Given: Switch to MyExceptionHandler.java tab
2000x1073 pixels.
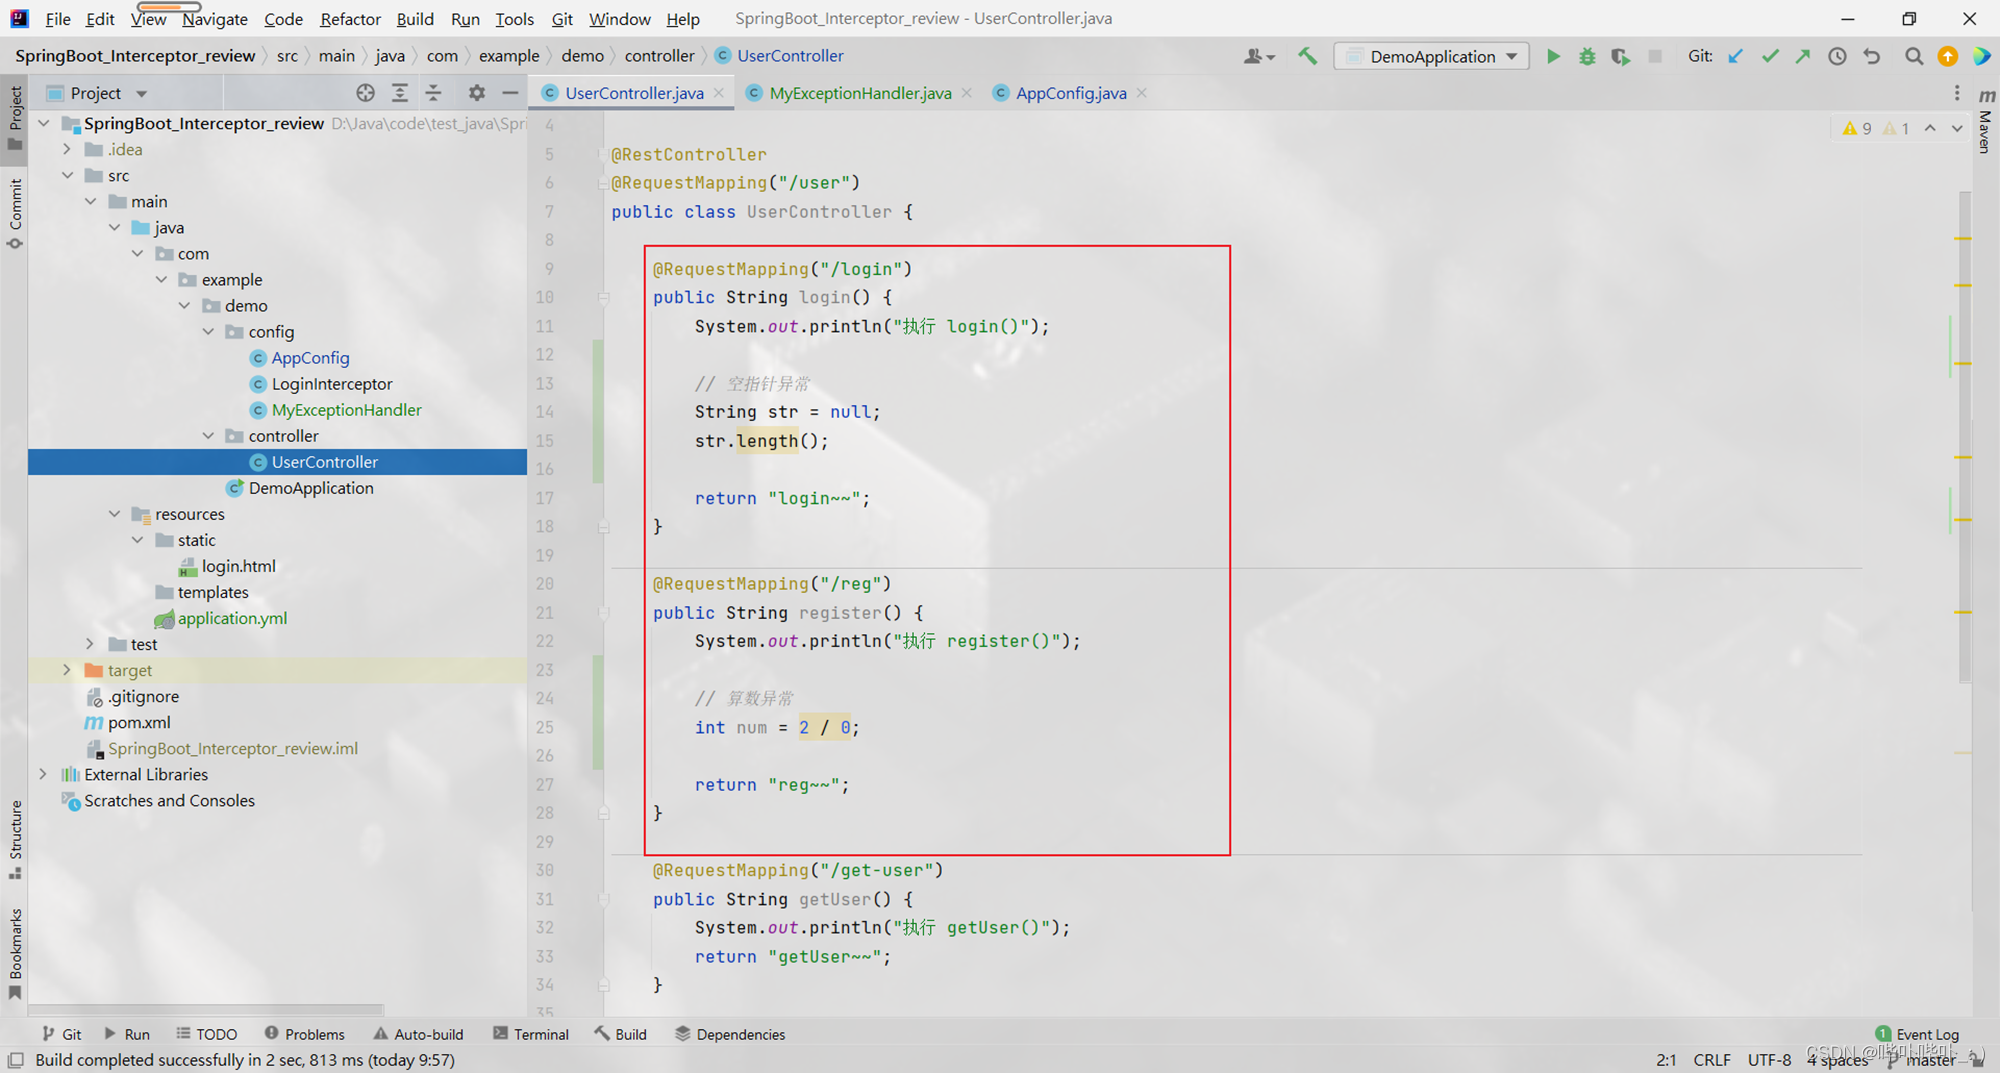Looking at the screenshot, I should pos(860,93).
